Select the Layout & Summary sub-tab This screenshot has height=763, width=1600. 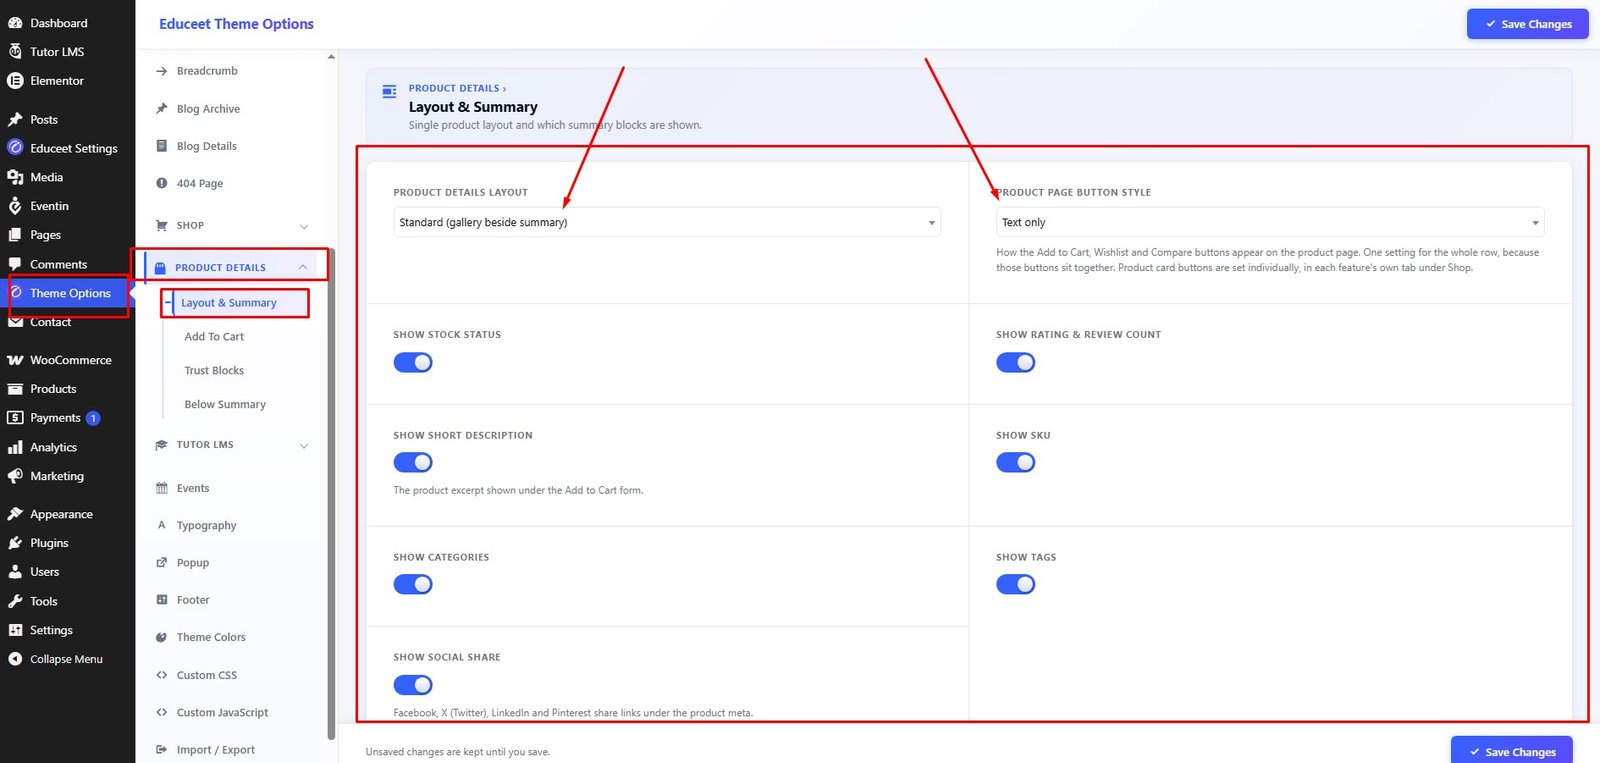[x=229, y=303]
